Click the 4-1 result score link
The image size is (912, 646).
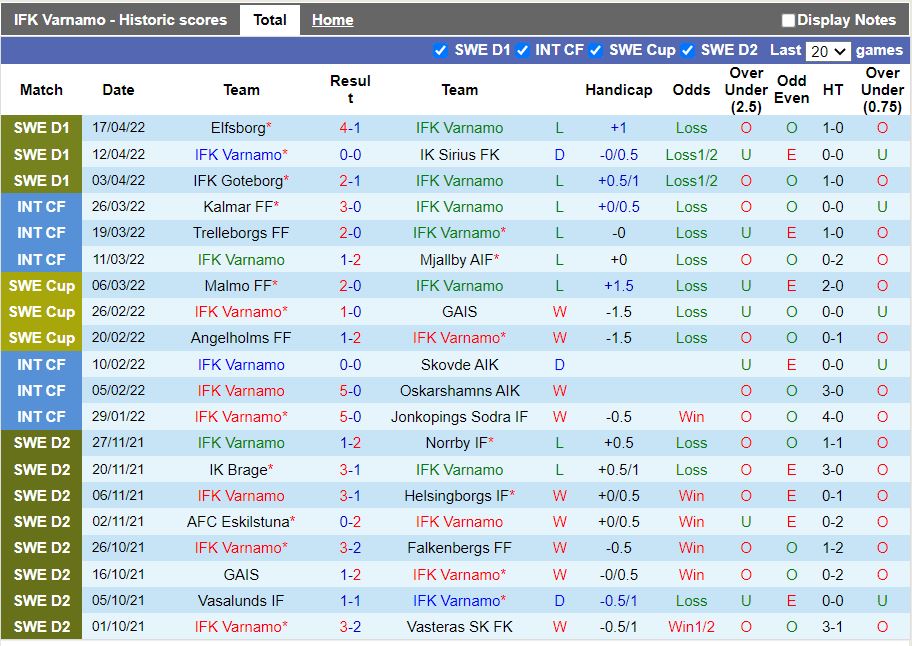(x=350, y=128)
